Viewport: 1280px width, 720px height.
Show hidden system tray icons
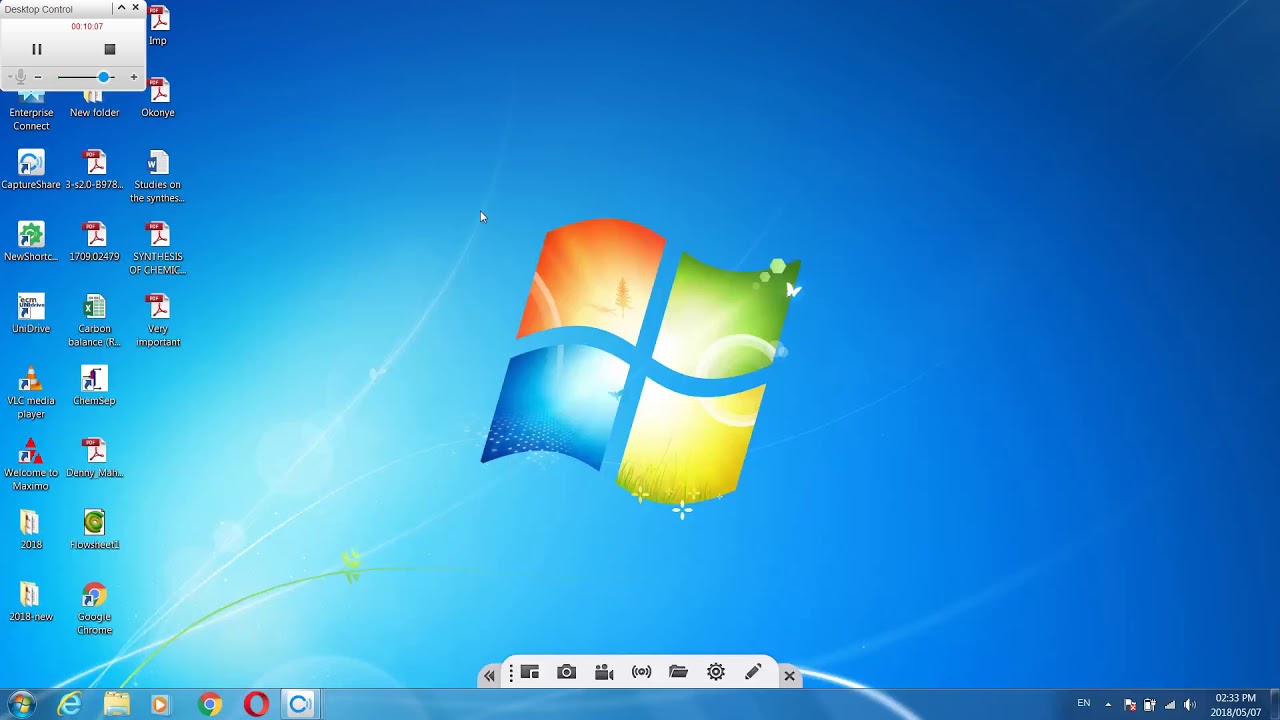1108,705
